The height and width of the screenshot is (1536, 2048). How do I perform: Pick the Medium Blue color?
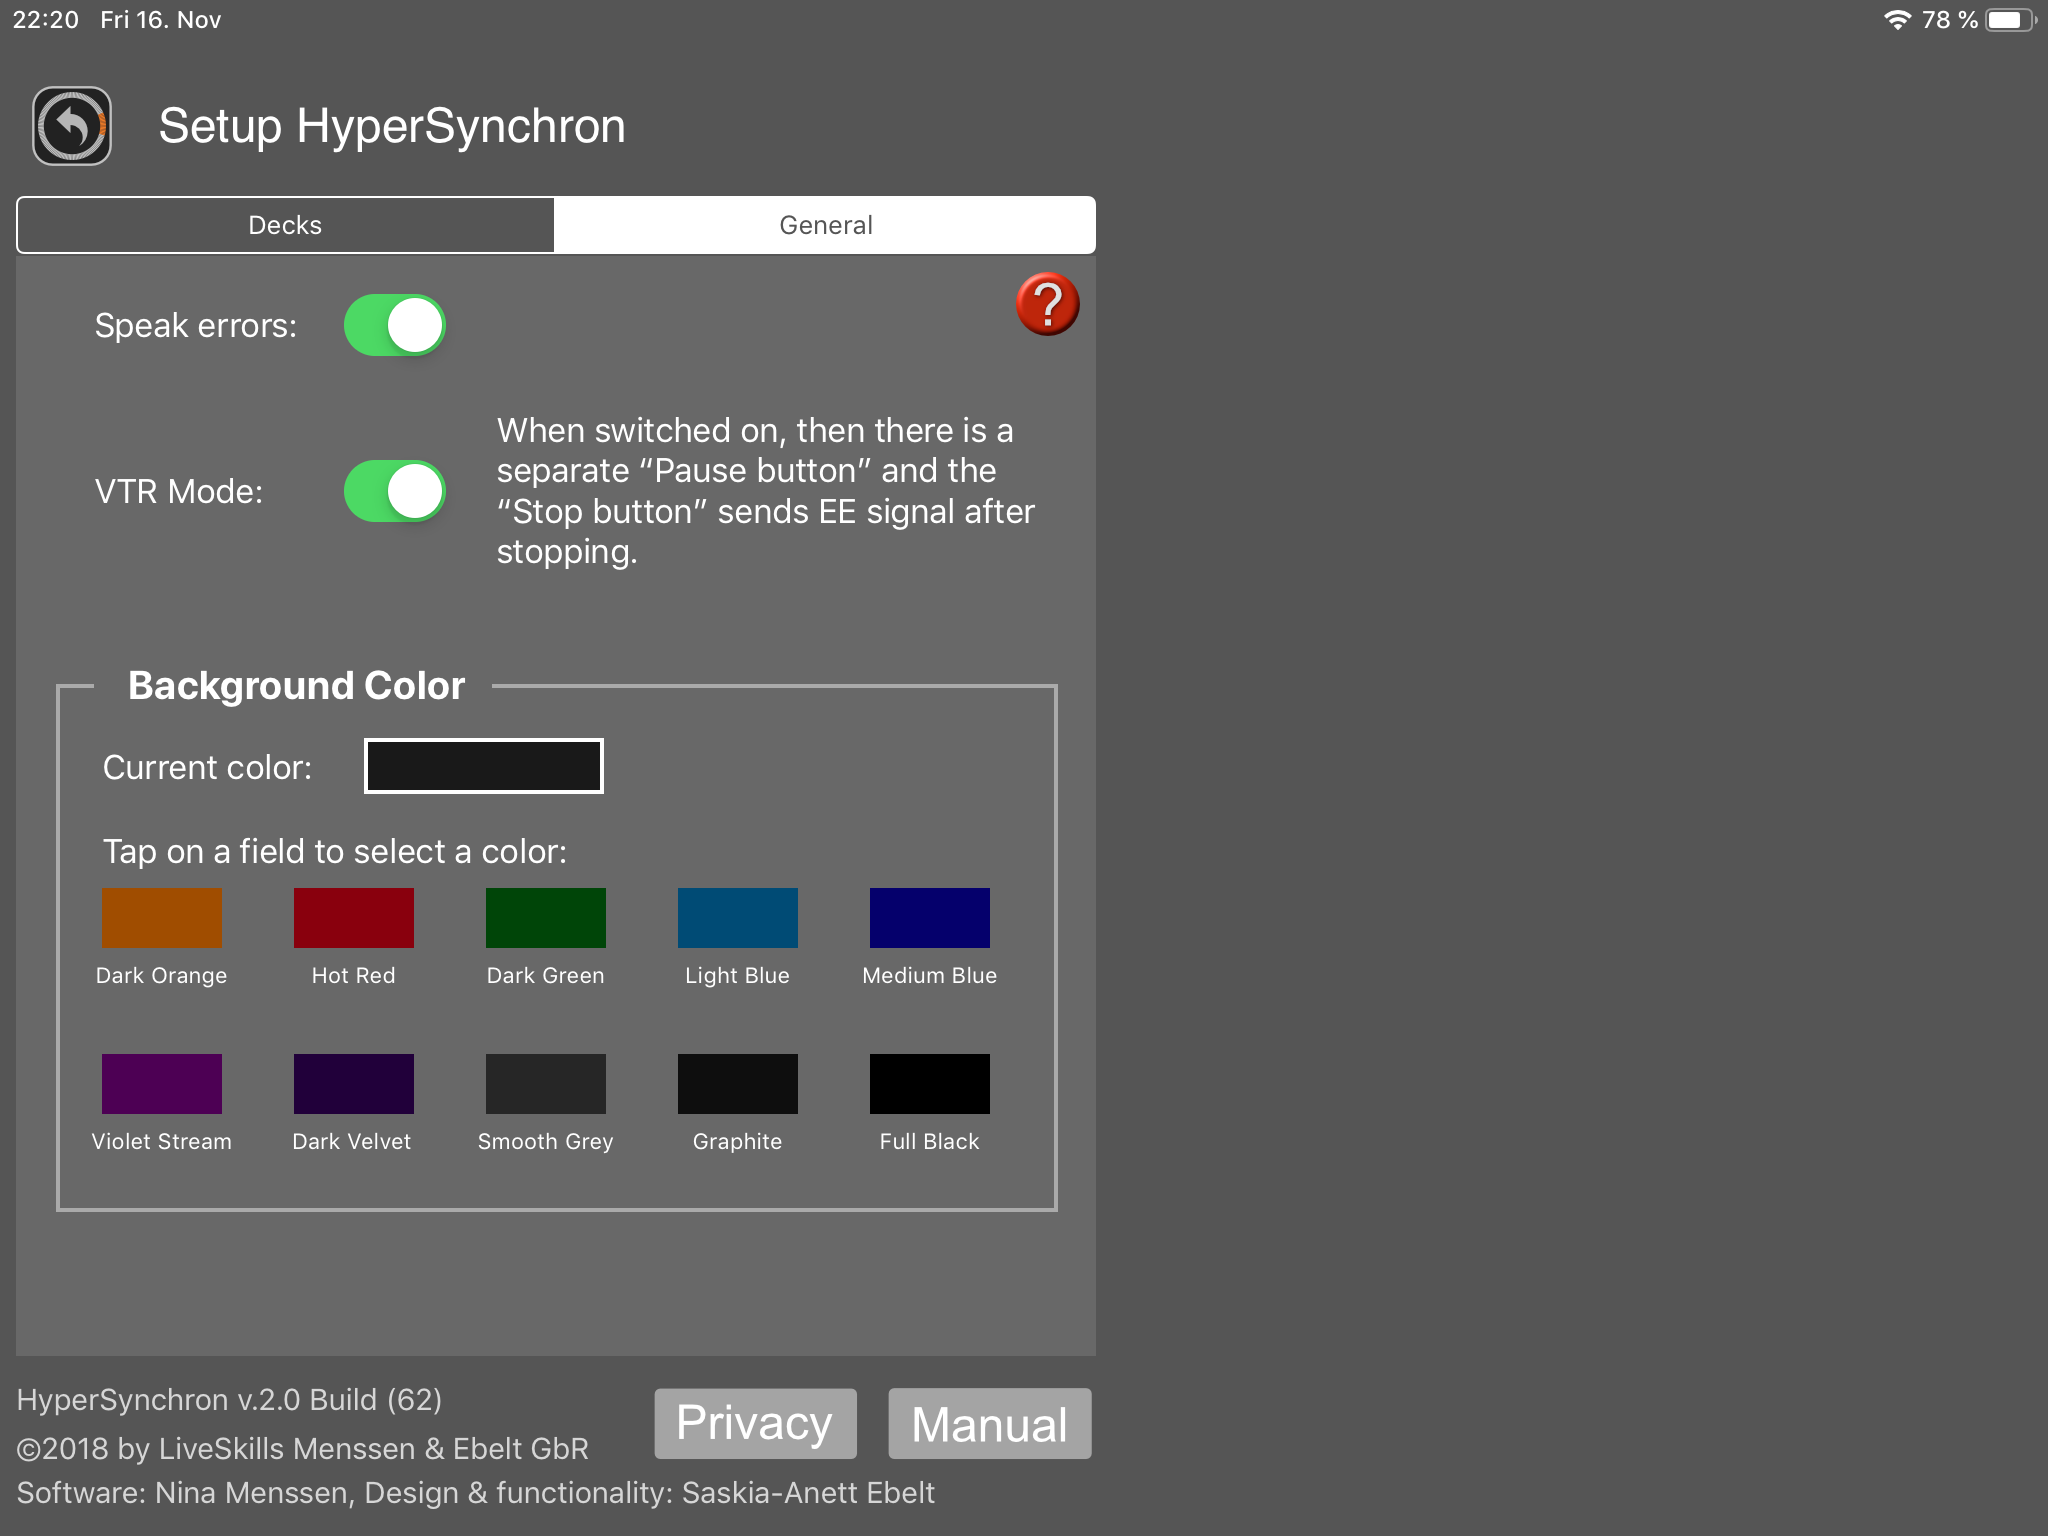click(x=930, y=918)
